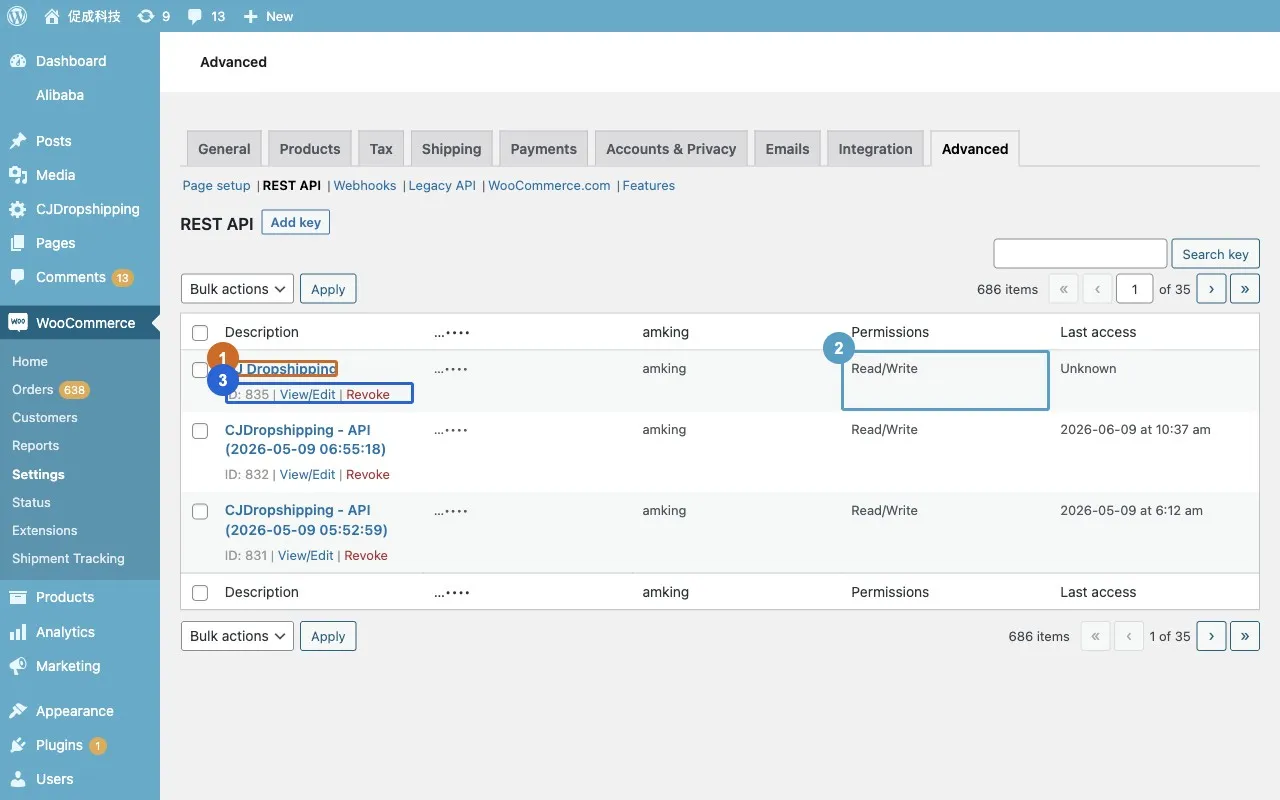Focus the Search key input field
Image resolution: width=1280 pixels, height=800 pixels.
(1080, 254)
